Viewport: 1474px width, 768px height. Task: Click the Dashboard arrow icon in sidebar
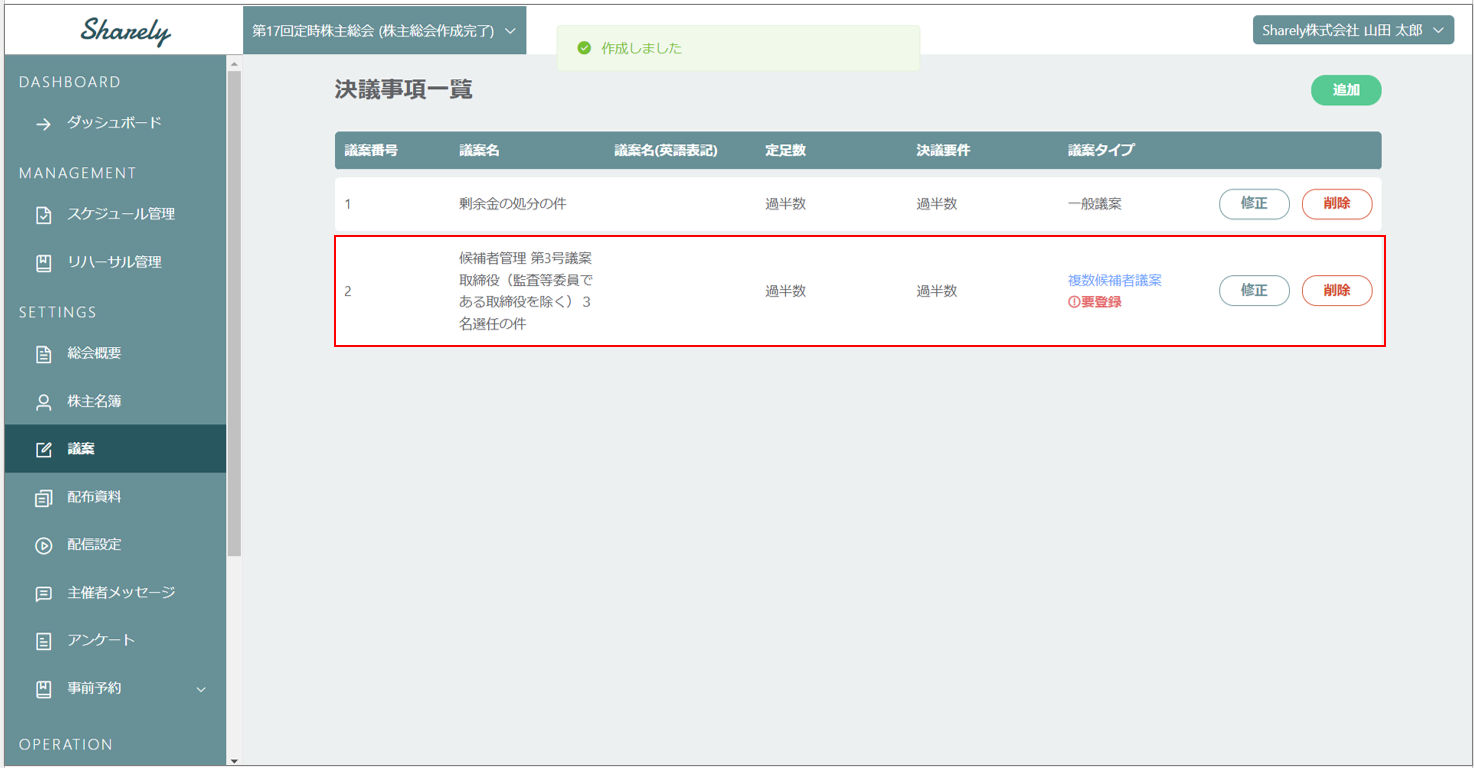[43, 124]
